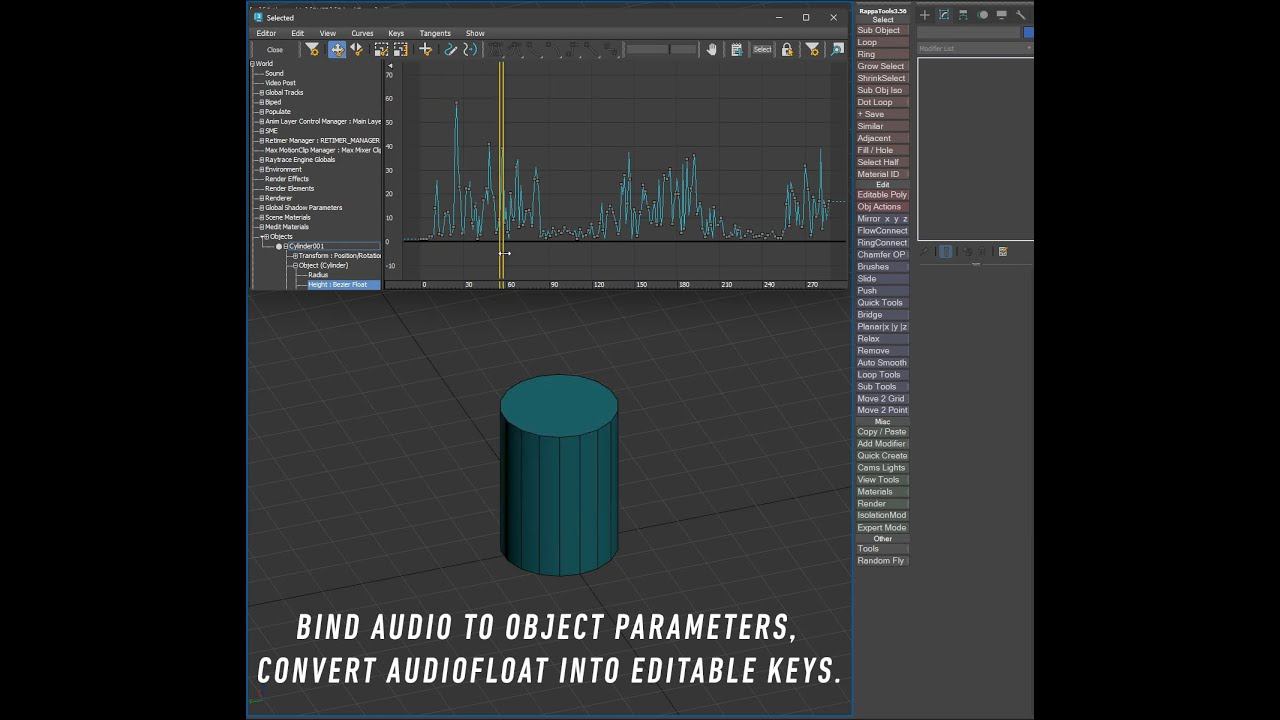1280x720 pixels.
Task: Expand the Global Tracks tree node
Action: [262, 93]
